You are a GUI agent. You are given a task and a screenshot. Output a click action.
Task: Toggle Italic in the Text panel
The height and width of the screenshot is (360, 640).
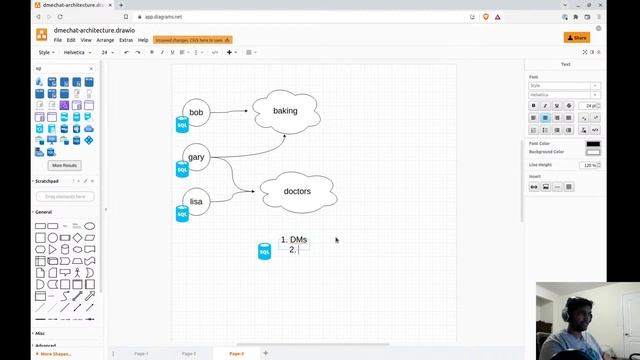(545, 106)
